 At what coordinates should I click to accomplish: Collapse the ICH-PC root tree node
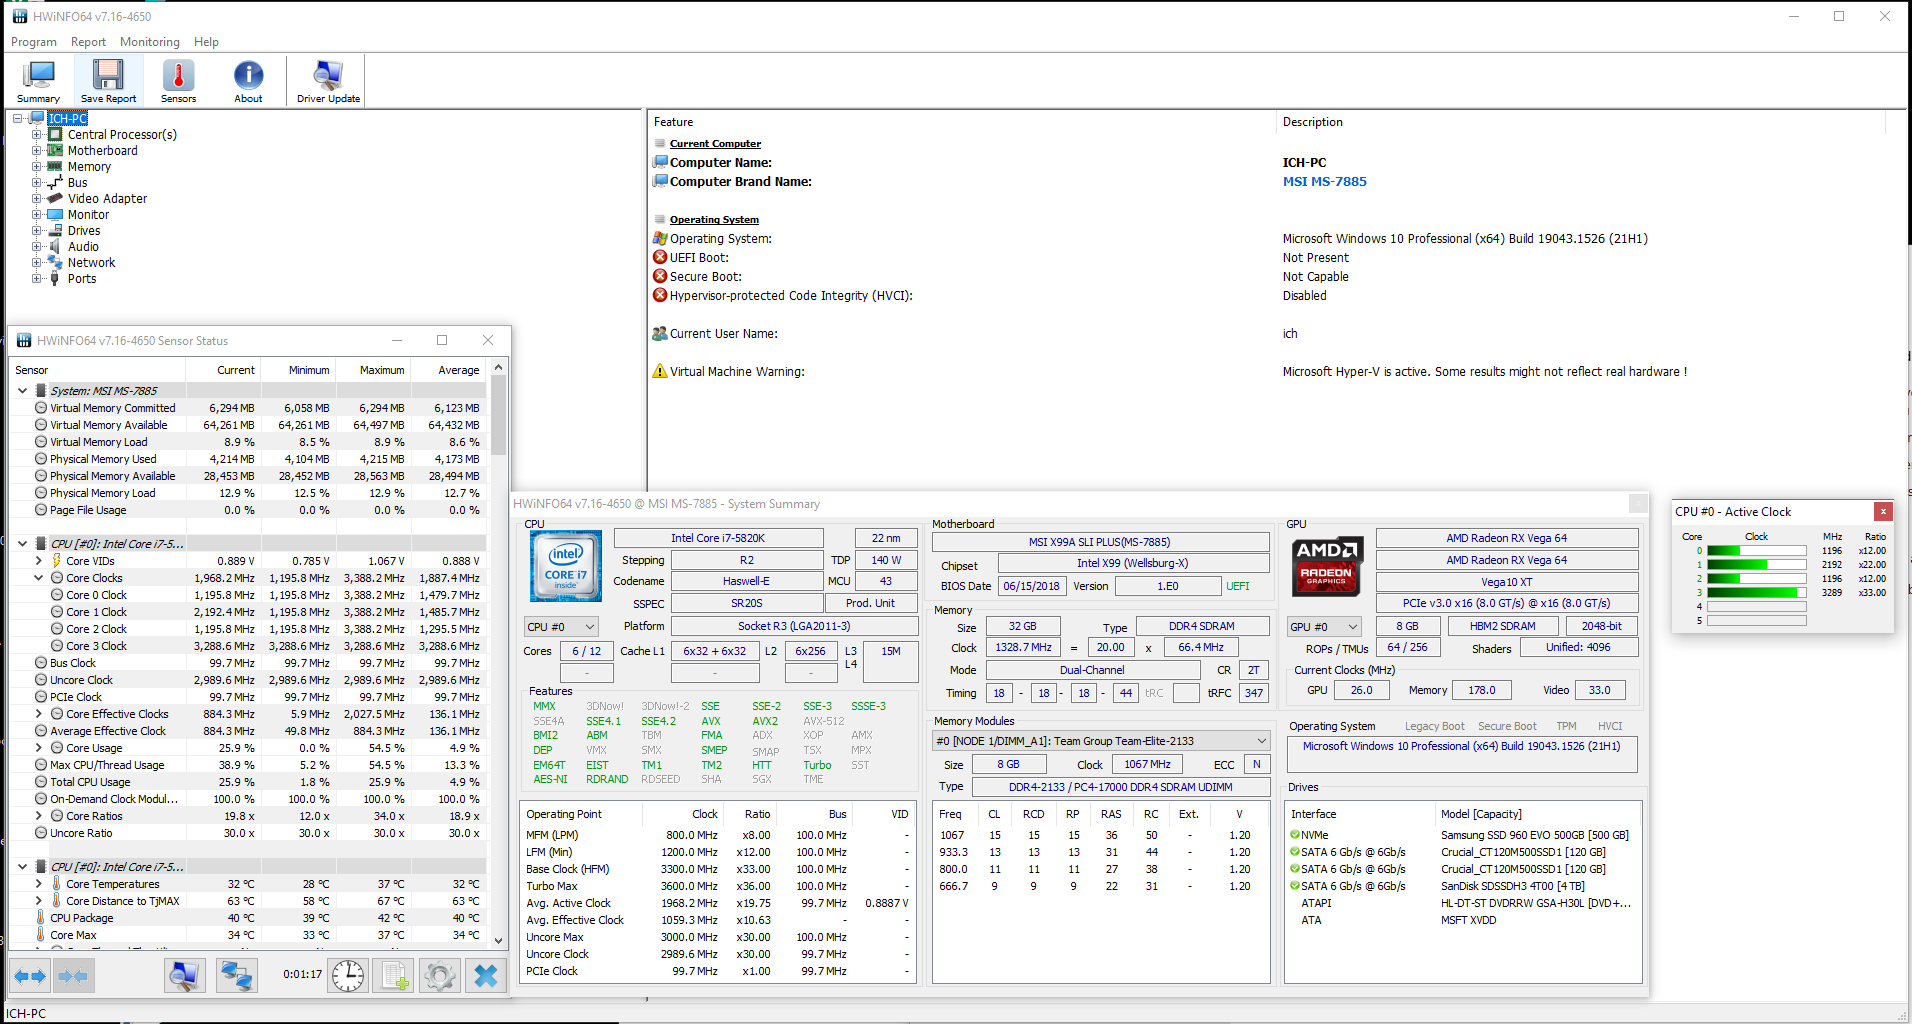tap(18, 118)
